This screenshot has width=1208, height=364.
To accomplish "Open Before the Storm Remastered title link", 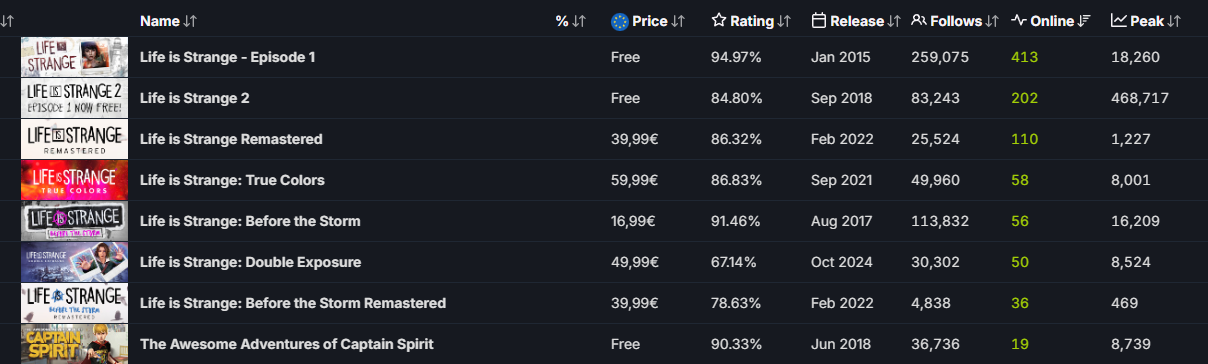I will pos(293,303).
